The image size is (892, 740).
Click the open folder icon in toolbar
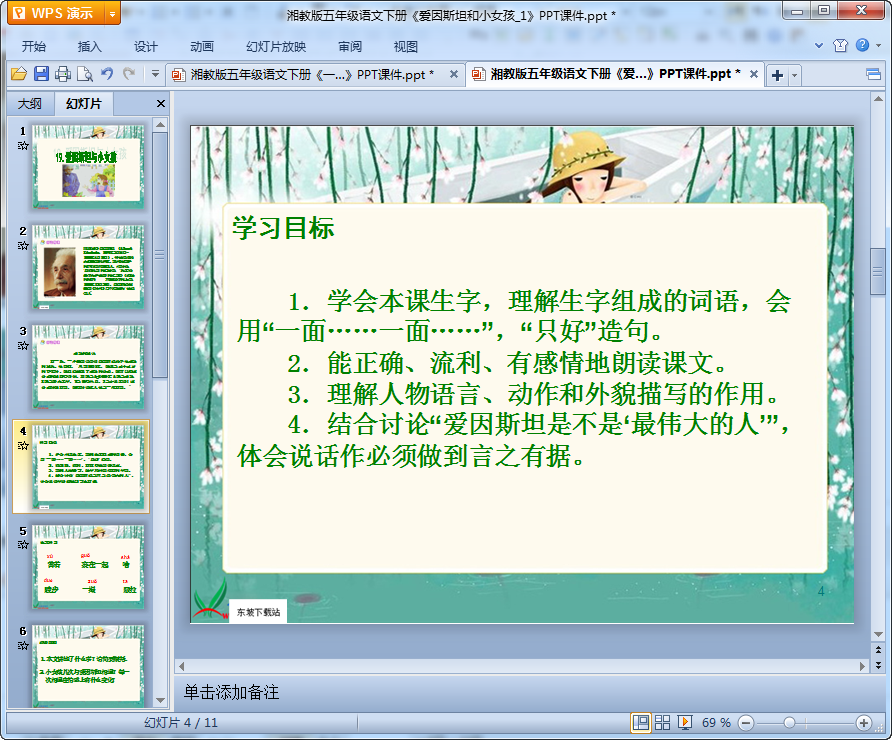(19, 74)
